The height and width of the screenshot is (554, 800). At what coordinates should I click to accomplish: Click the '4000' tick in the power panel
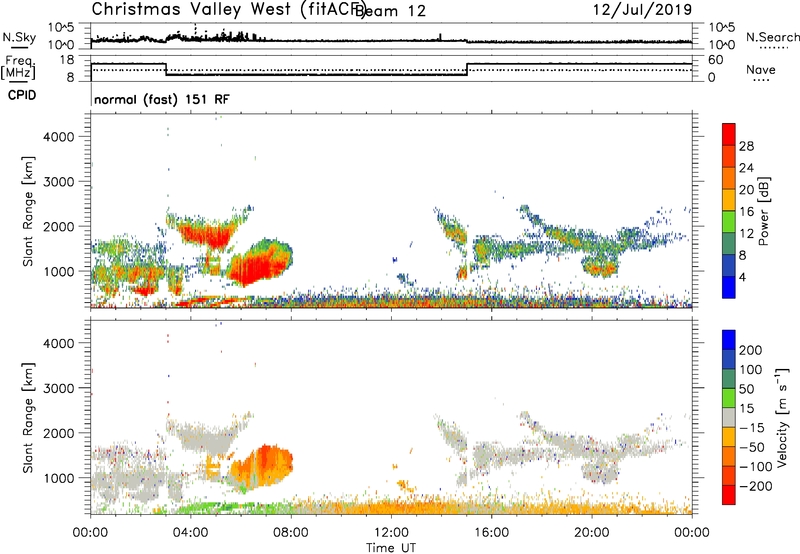tap(59, 137)
